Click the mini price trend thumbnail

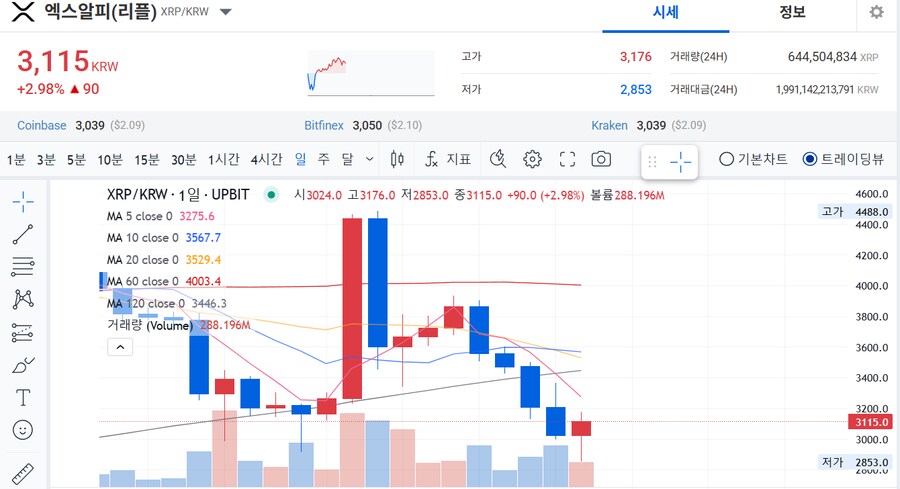[x=370, y=73]
